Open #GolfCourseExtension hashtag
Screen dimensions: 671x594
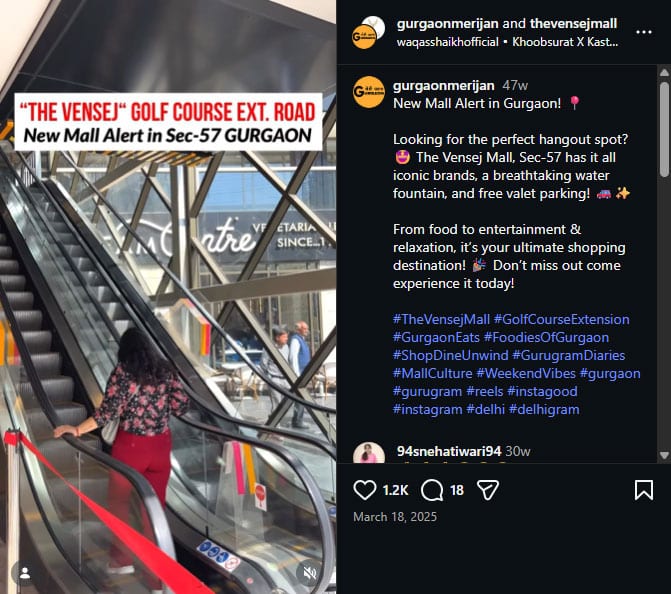[561, 319]
